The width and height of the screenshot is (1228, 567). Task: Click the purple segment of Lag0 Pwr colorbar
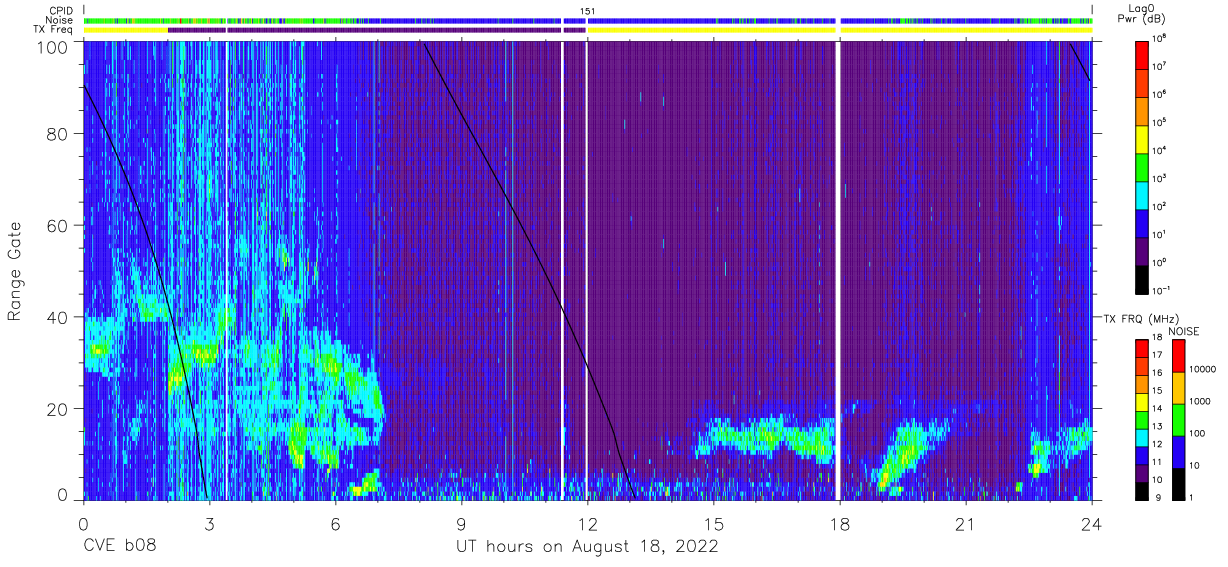click(x=1142, y=250)
